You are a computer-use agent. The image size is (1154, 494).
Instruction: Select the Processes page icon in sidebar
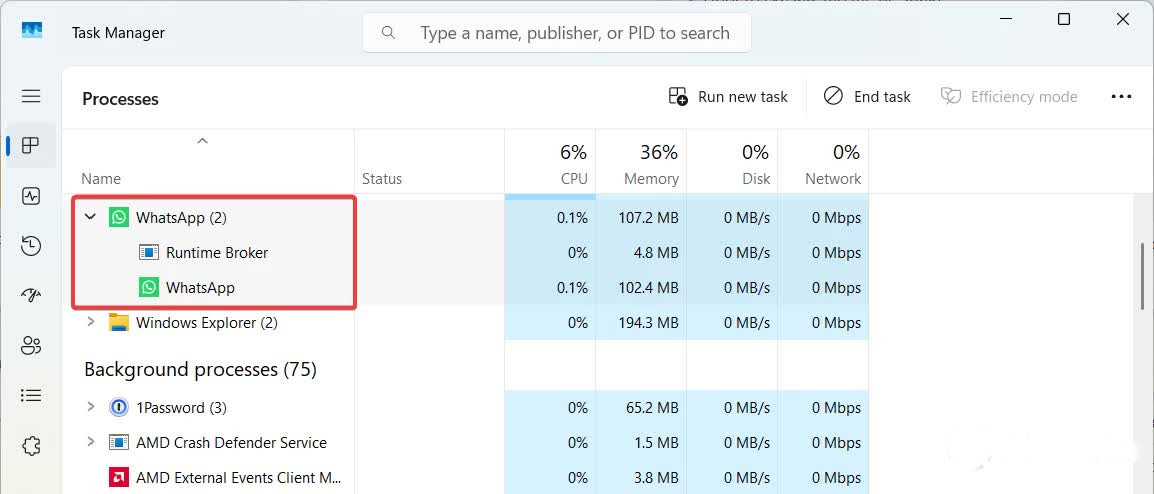tap(31, 146)
